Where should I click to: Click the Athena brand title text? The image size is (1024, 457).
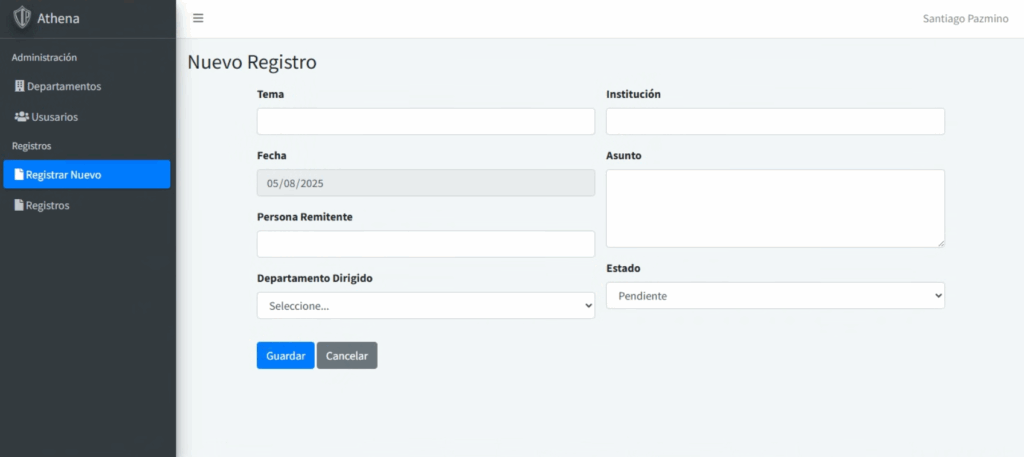[58, 18]
